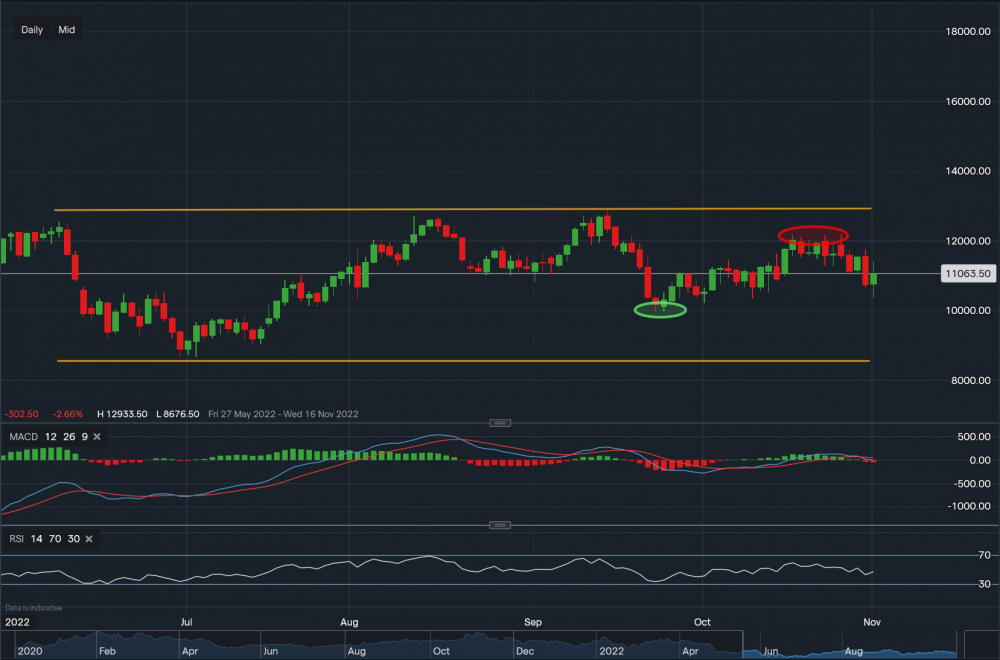Grab the resize handle above MACD panel
Screen dimensions: 1000x660
(x=501, y=423)
